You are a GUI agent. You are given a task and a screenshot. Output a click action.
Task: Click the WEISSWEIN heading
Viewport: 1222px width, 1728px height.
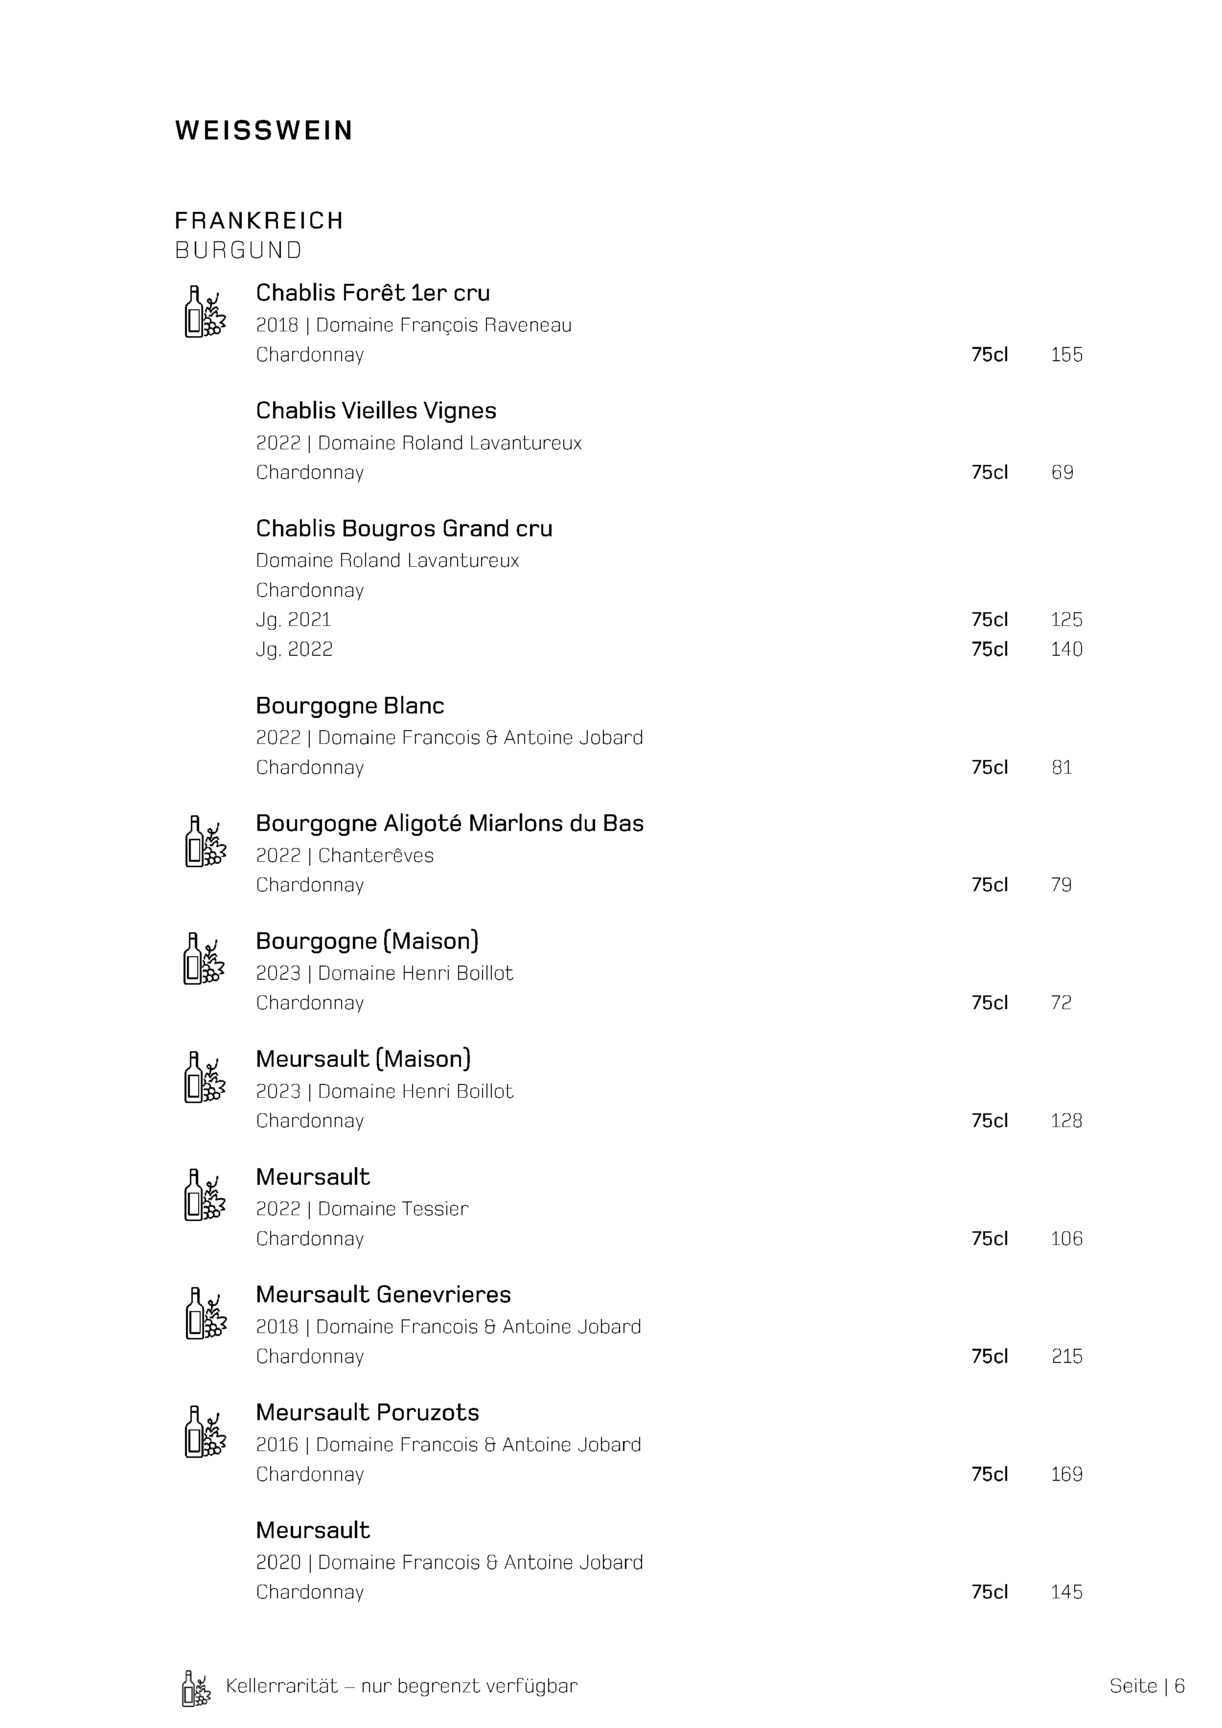[x=264, y=131]
